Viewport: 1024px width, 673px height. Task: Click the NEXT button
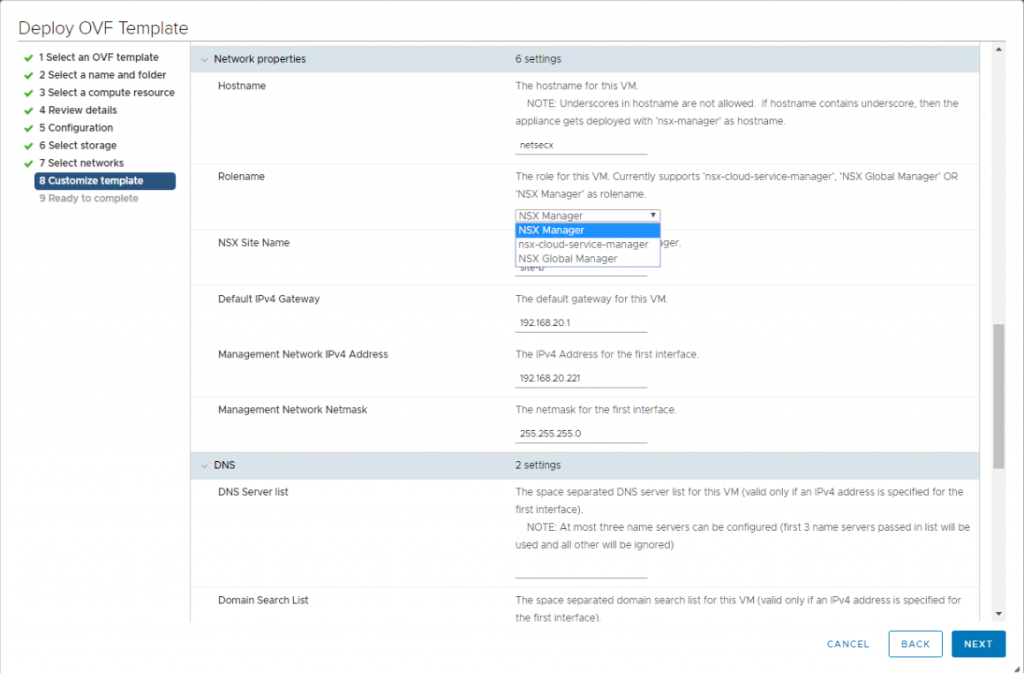click(978, 644)
